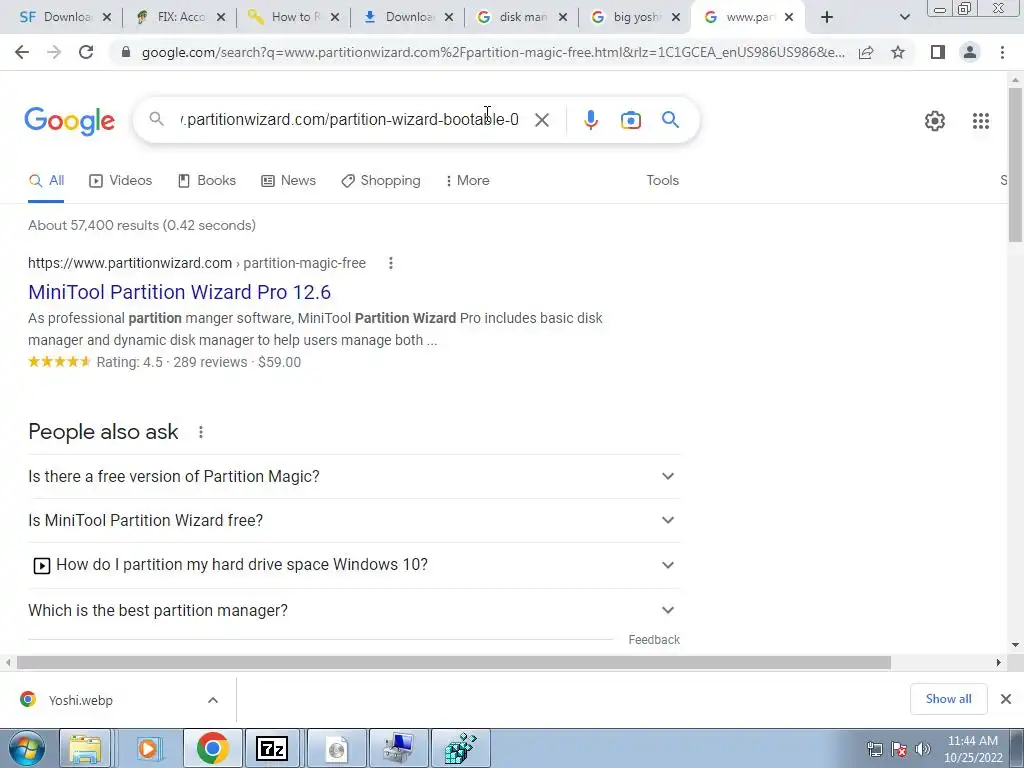Image resolution: width=1024 pixels, height=768 pixels.
Task: Close the downloads bar
Action: pos(1006,699)
